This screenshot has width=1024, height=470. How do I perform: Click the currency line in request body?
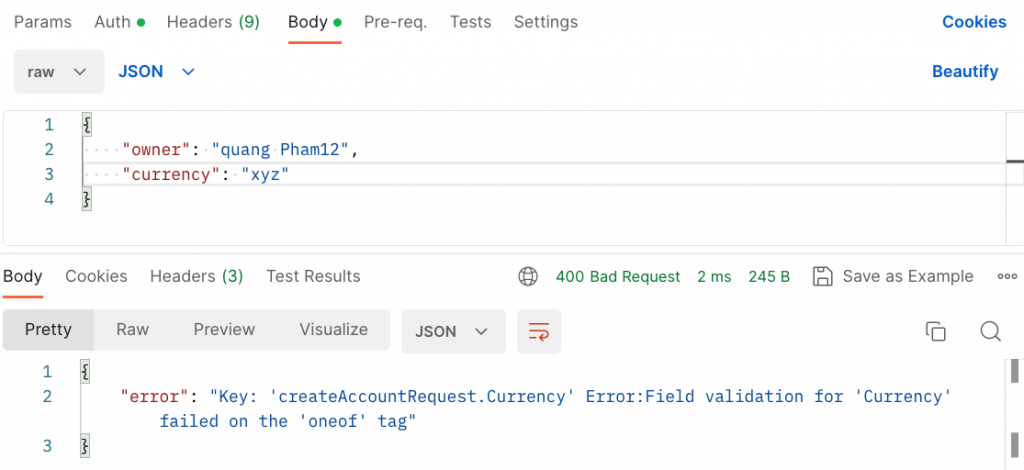(211, 175)
